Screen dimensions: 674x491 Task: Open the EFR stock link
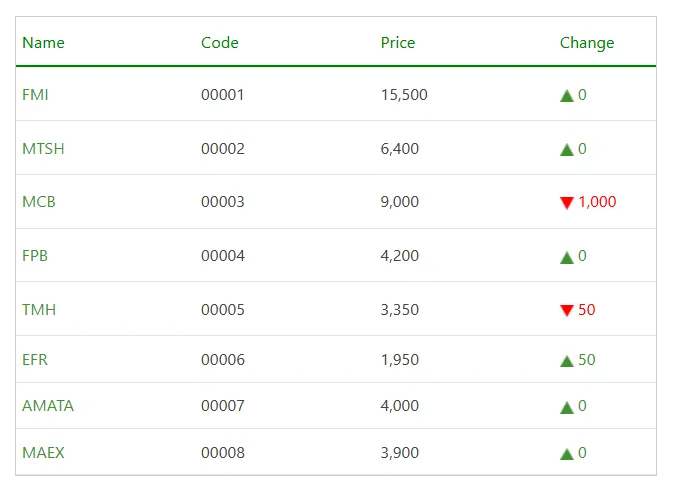tap(35, 360)
